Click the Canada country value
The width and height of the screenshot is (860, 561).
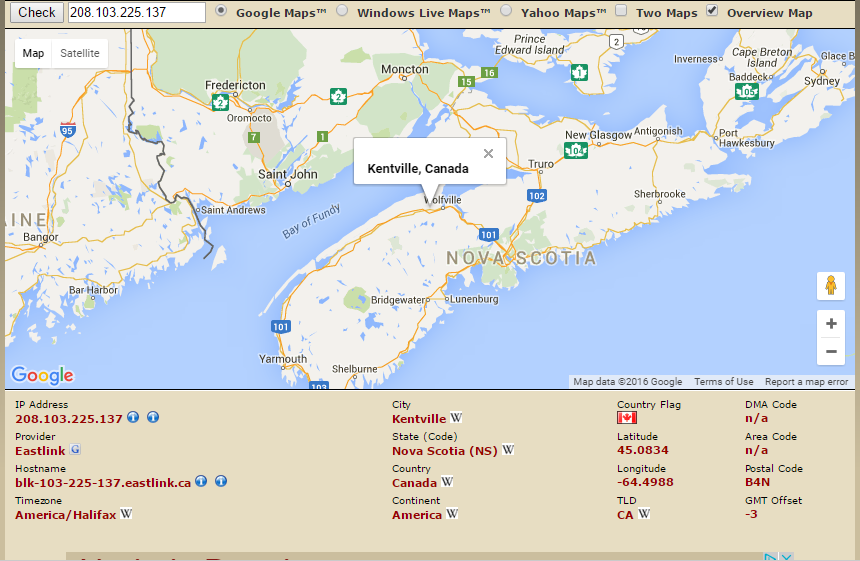415,483
